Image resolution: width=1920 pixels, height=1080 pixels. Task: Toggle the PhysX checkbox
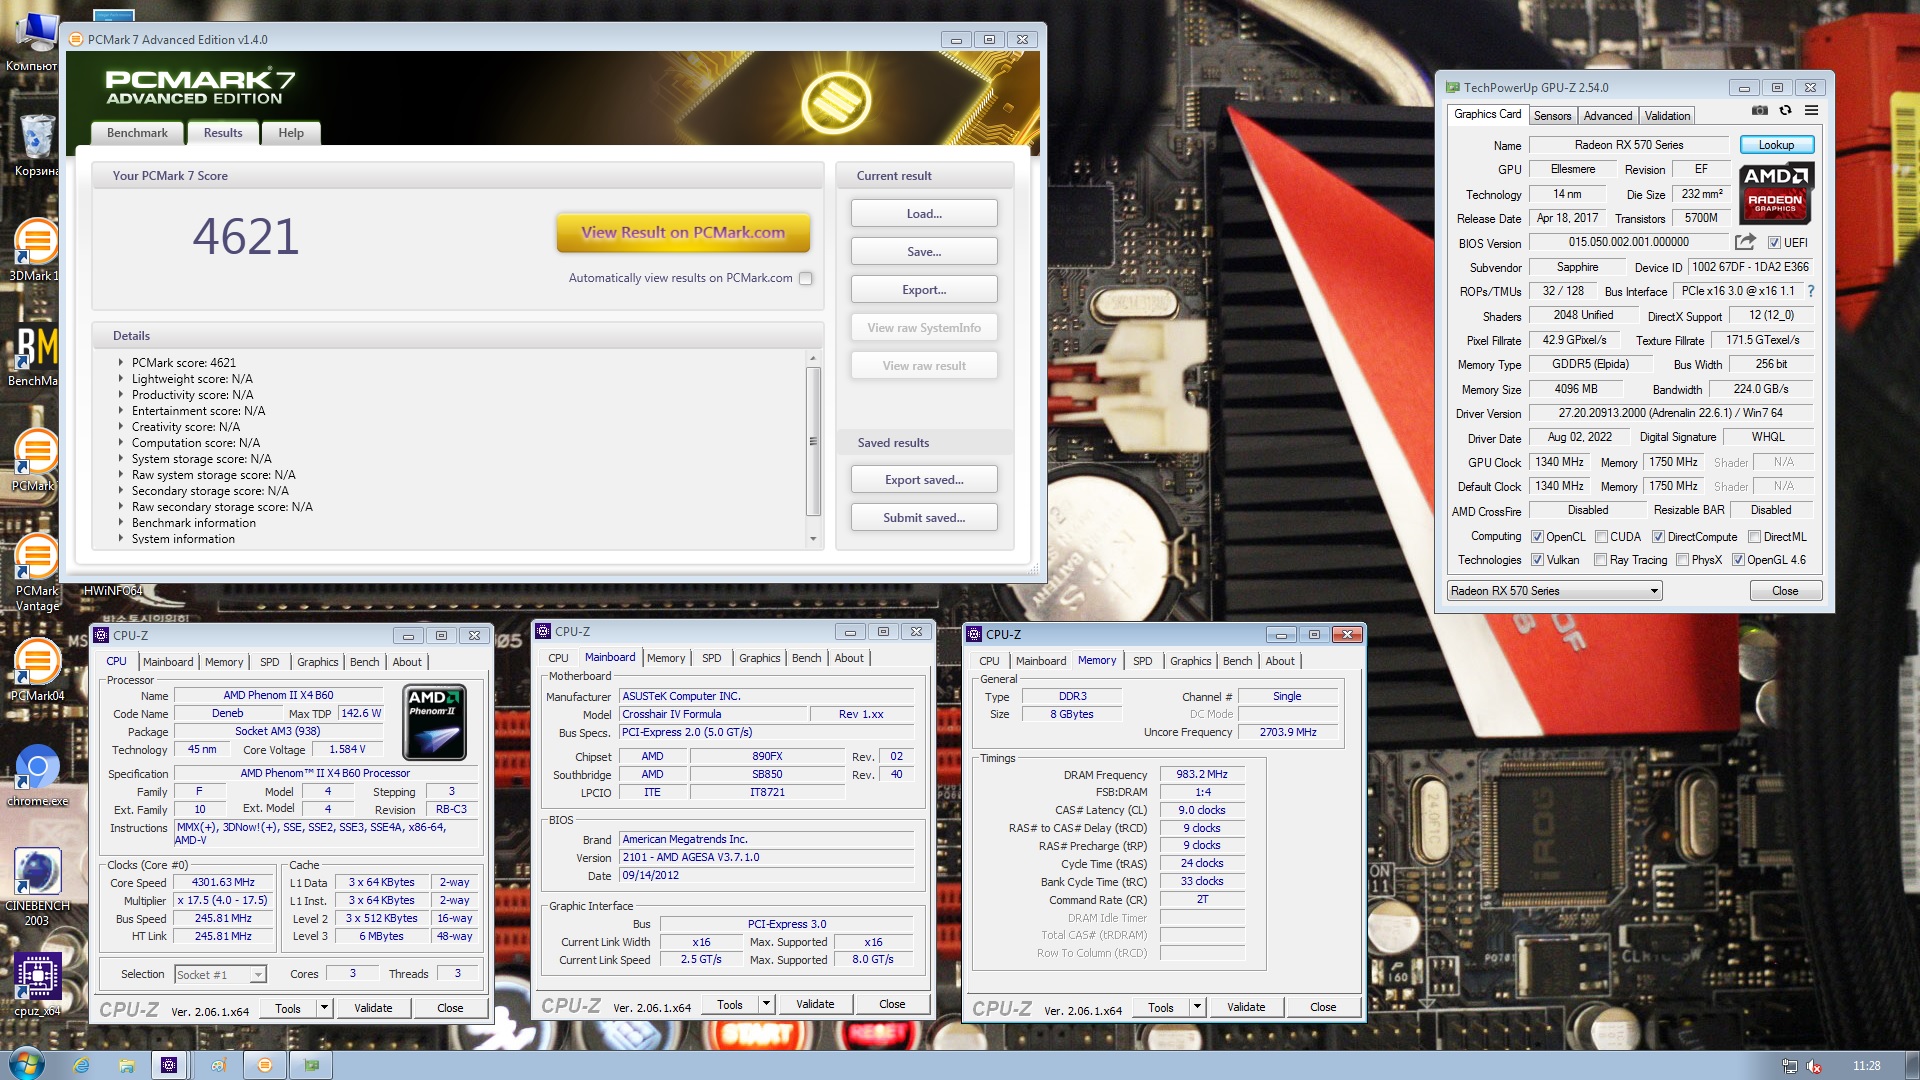[1682, 560]
